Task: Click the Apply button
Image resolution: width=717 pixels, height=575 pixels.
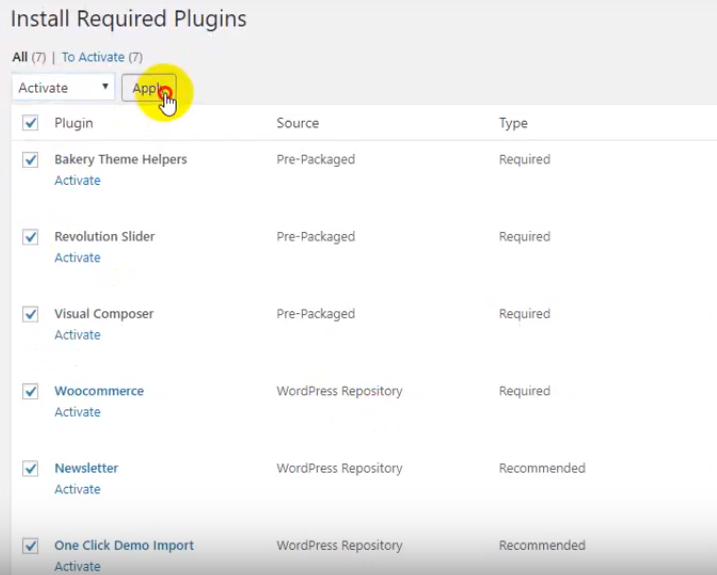Action: (149, 88)
